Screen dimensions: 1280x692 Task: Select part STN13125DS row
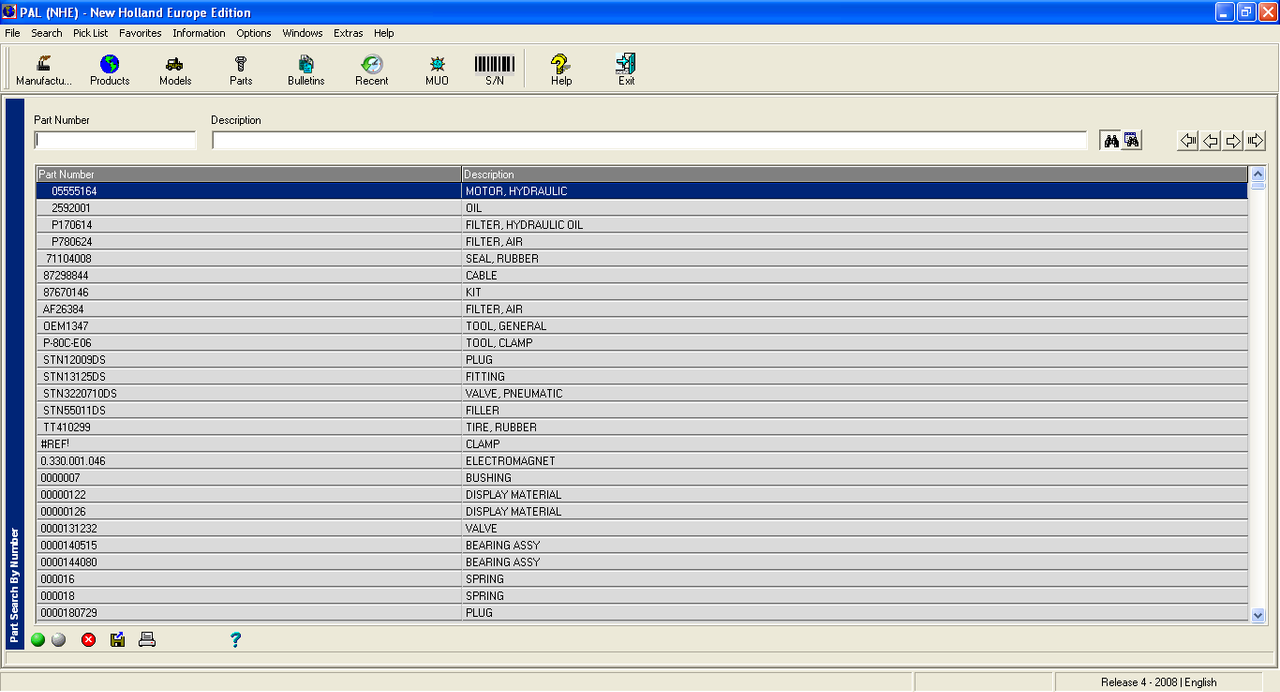coord(642,377)
